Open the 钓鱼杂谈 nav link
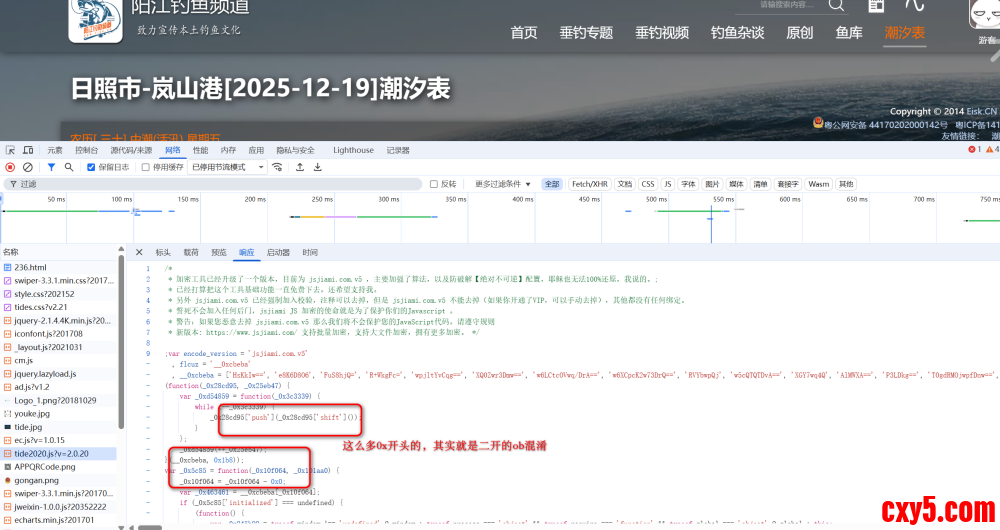Viewport: 1000px width, 530px height. pyautogui.click(x=737, y=33)
